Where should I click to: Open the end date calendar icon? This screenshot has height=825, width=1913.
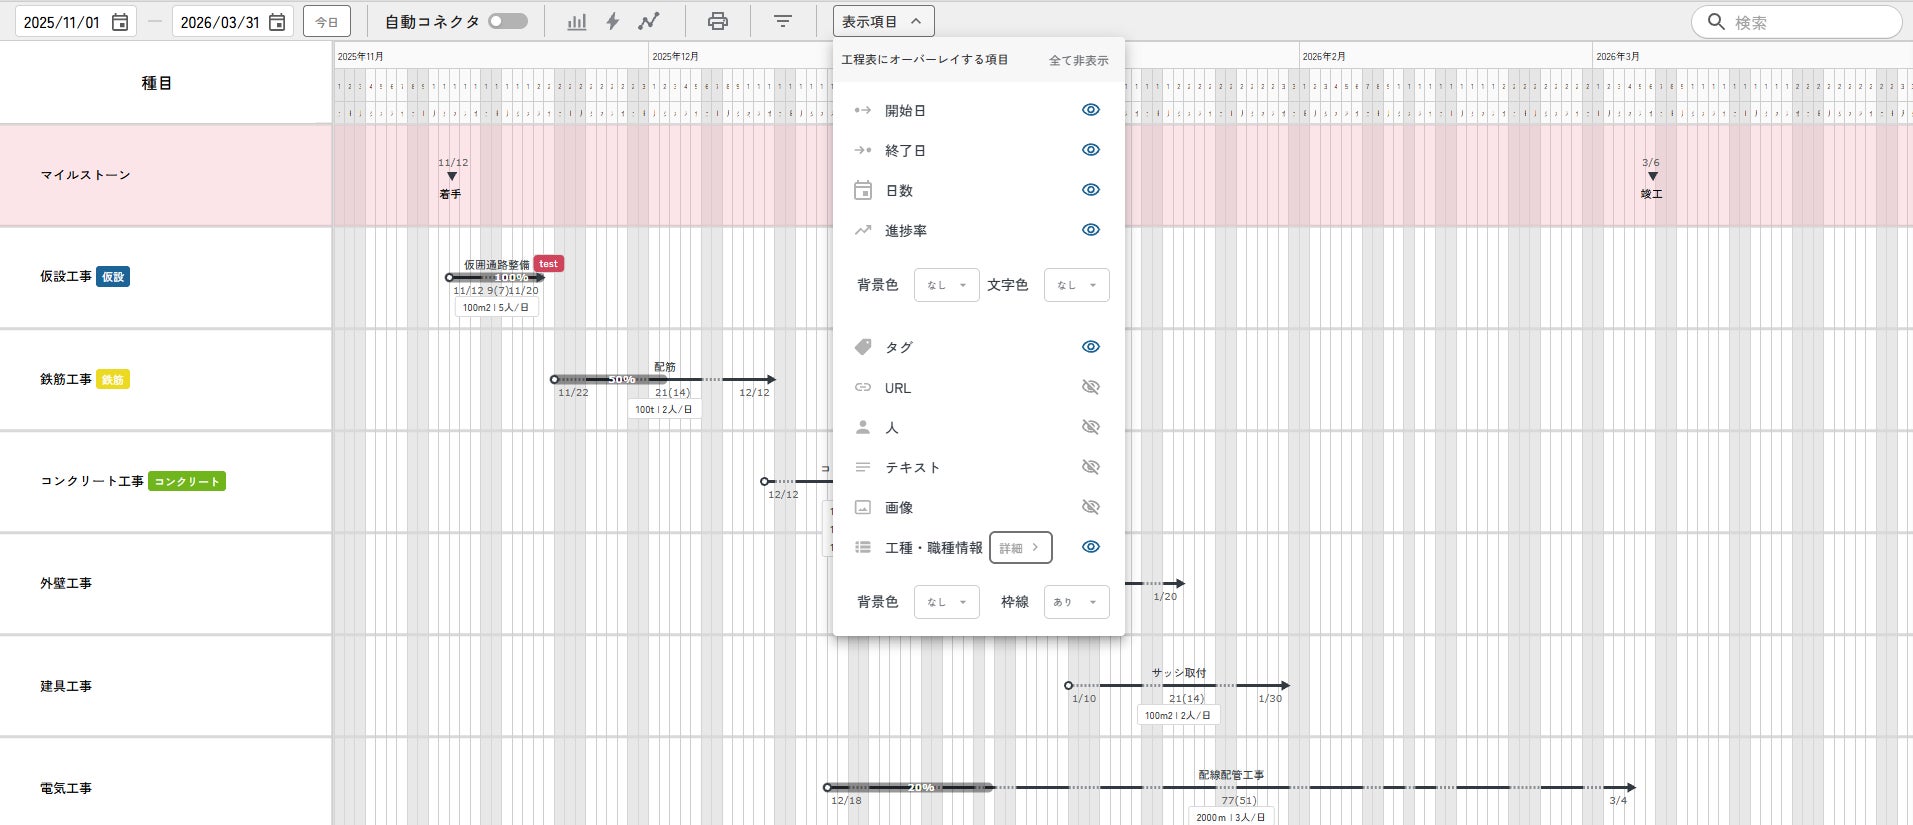277,22
